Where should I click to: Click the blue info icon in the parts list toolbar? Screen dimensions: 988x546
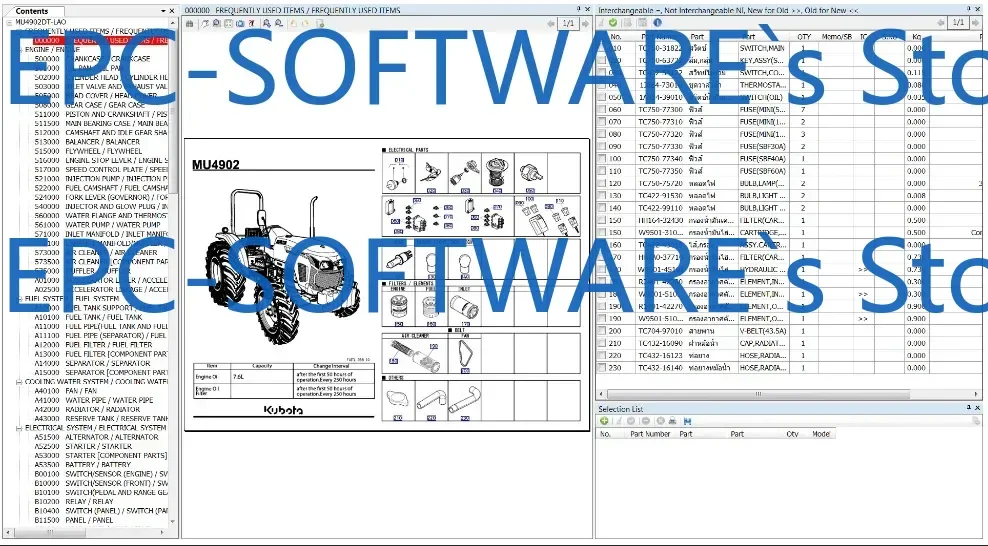pyautogui.click(x=657, y=23)
